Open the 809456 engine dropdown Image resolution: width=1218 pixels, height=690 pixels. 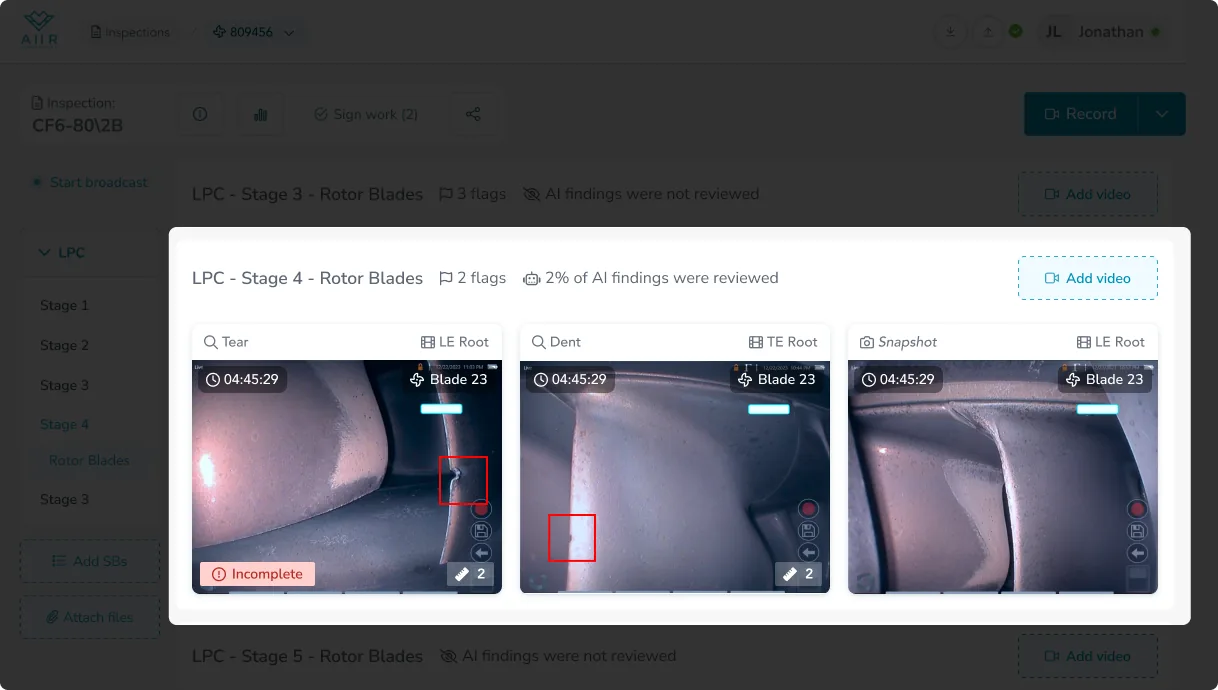pyautogui.click(x=253, y=32)
